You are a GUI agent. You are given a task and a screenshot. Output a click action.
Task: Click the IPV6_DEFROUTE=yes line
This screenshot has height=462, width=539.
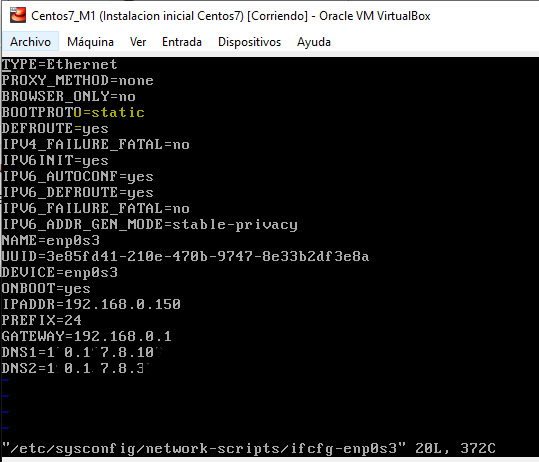(77, 192)
